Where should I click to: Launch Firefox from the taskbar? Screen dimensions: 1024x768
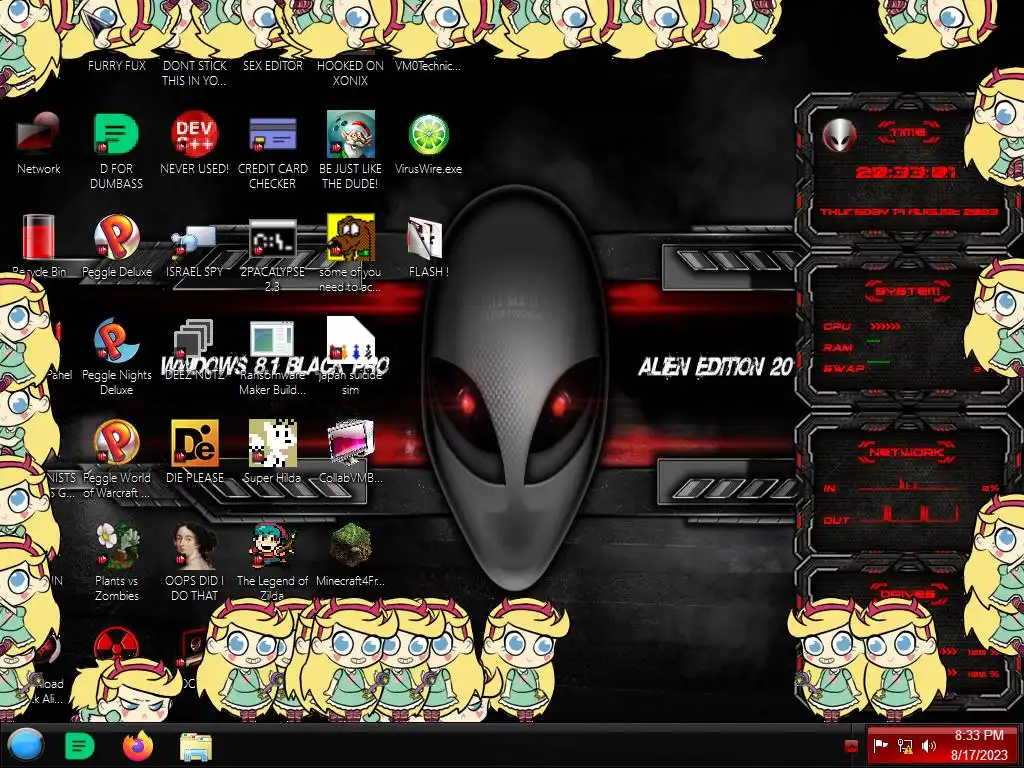coord(138,746)
